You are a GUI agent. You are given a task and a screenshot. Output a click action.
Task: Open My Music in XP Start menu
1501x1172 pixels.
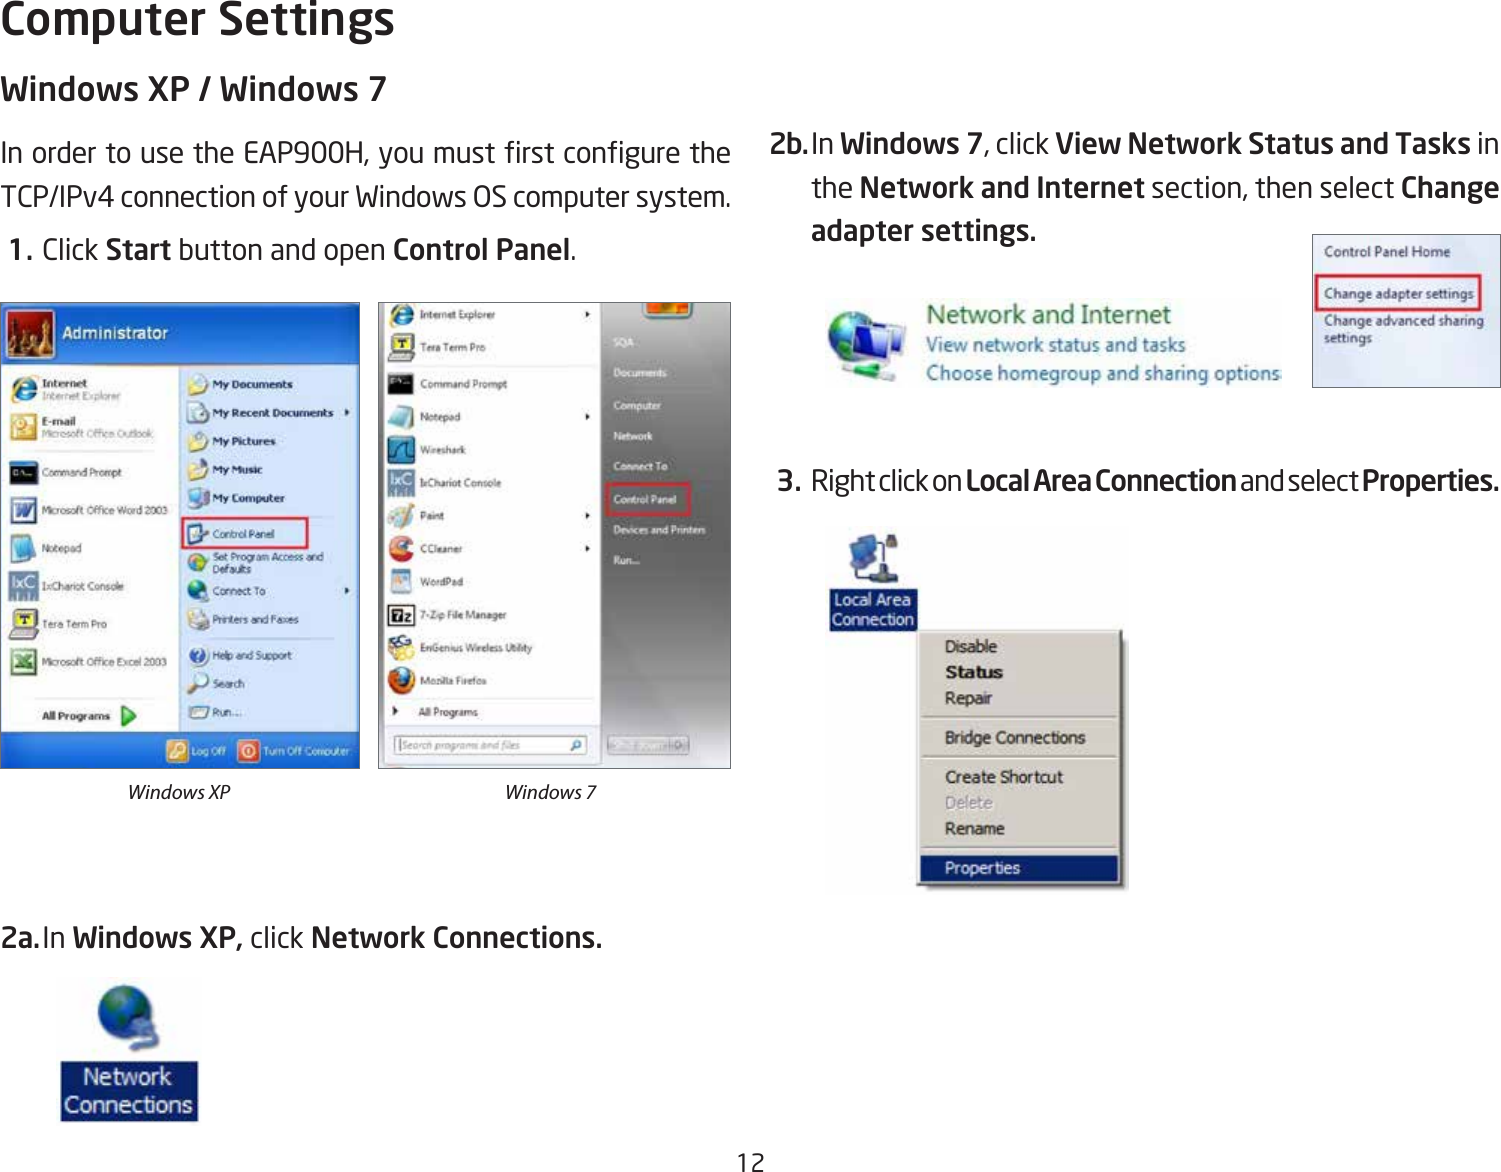click(225, 469)
